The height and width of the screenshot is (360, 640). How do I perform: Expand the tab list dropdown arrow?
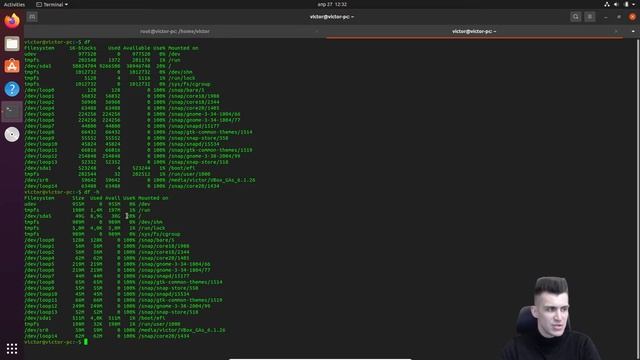(x=633, y=31)
